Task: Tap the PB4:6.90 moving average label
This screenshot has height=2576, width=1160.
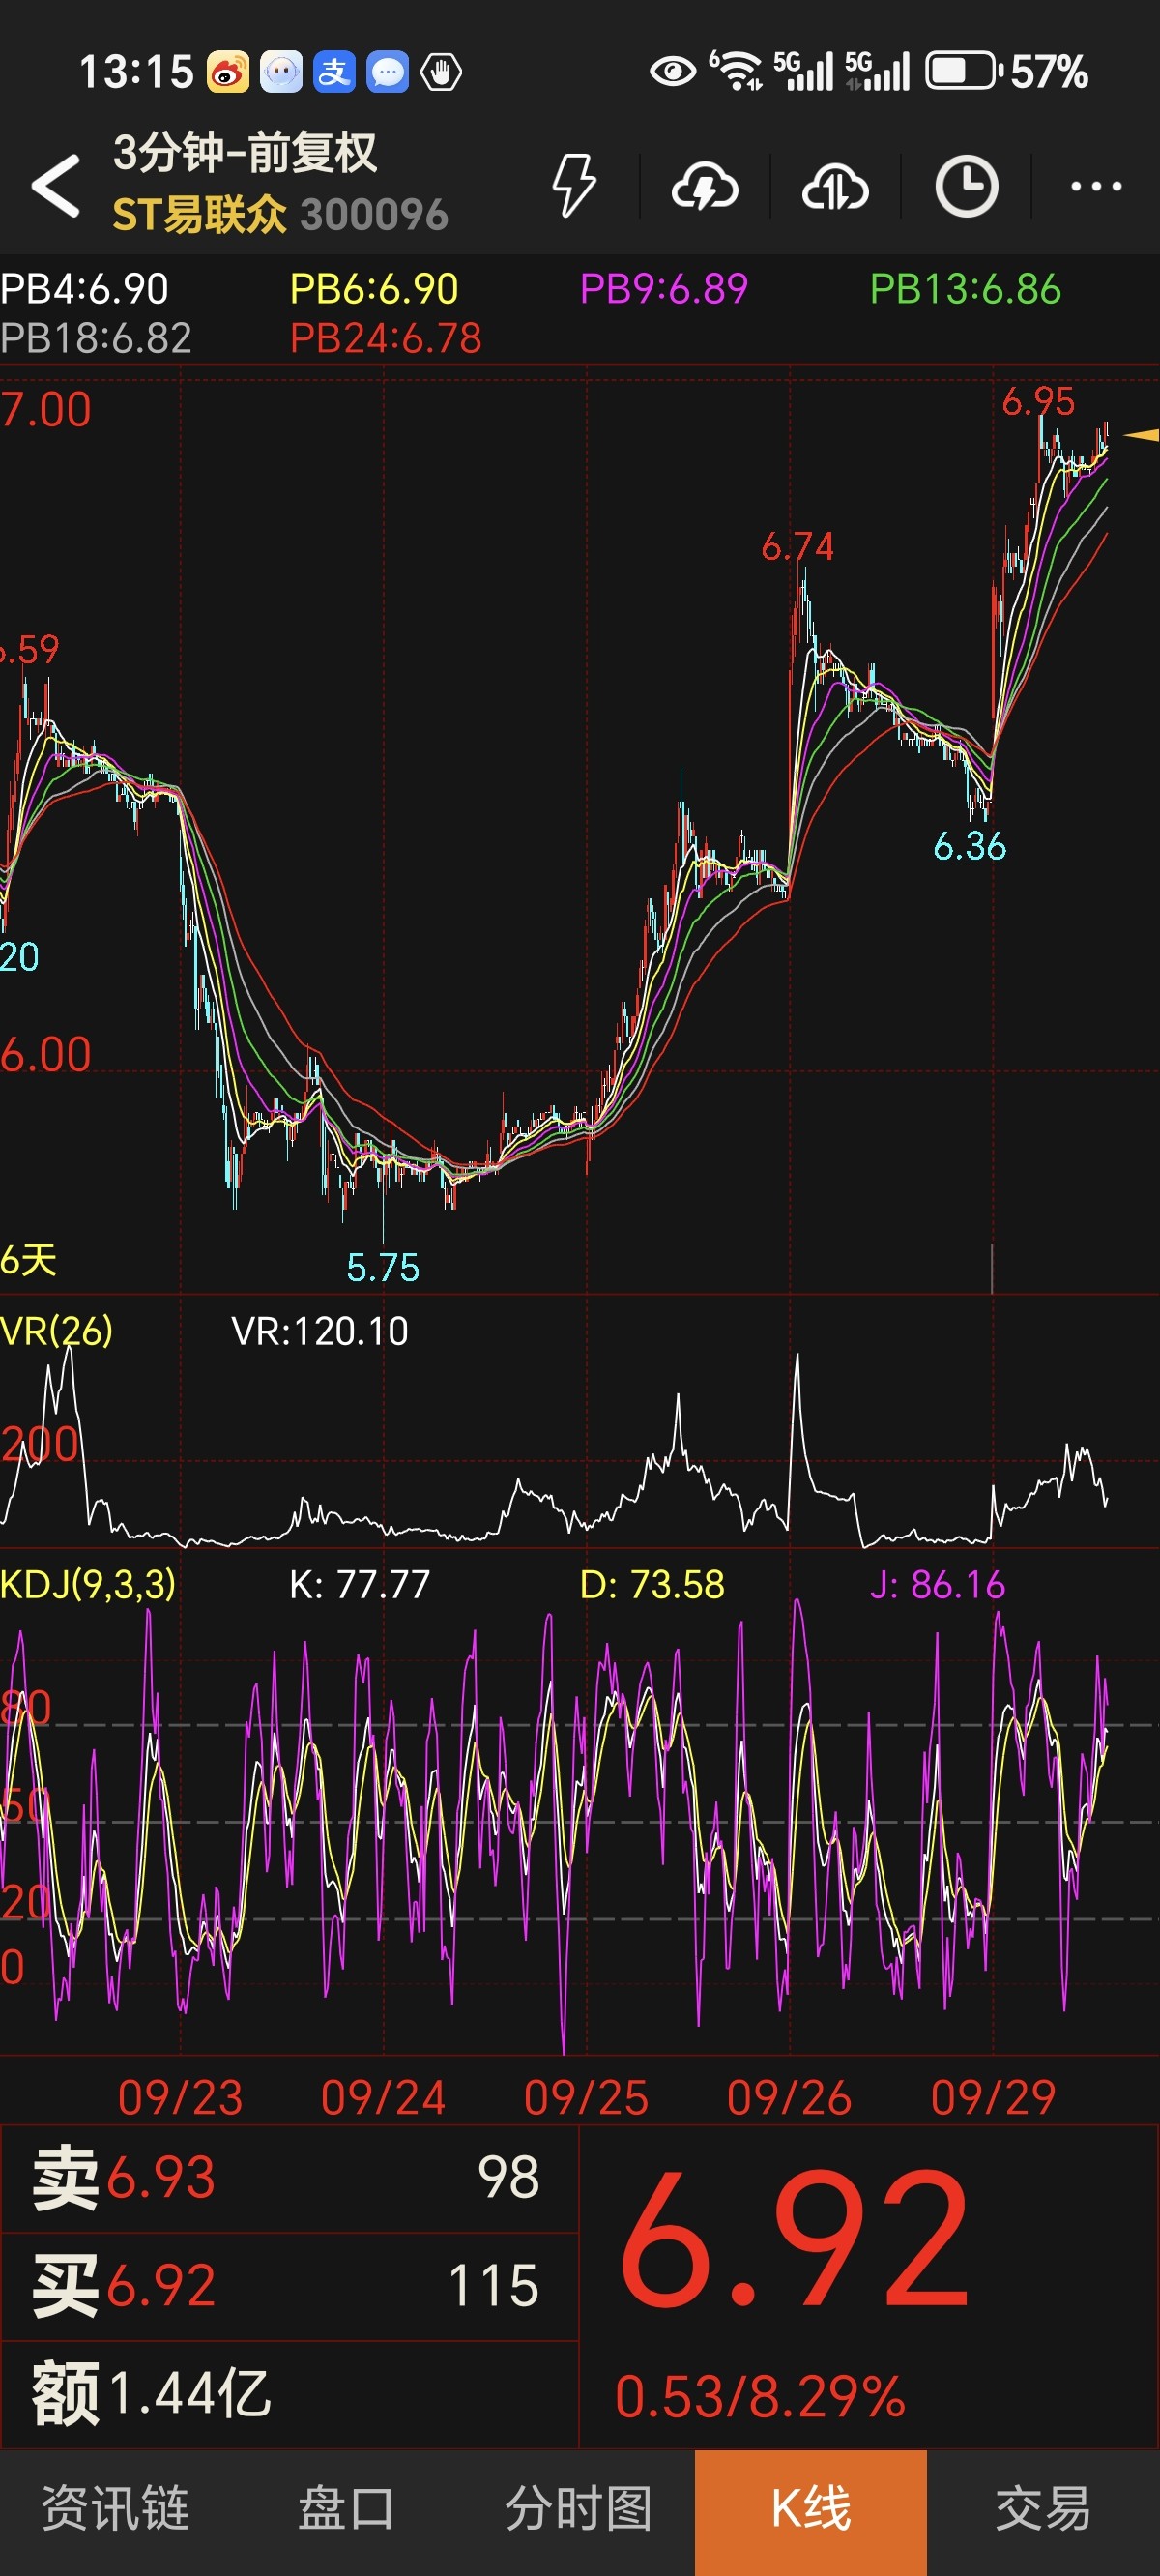Action: click(84, 289)
